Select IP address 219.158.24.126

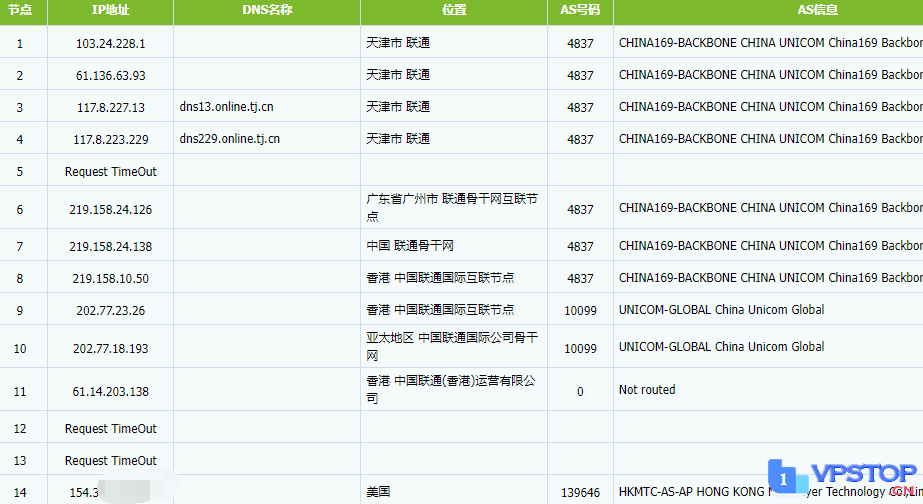pos(111,210)
